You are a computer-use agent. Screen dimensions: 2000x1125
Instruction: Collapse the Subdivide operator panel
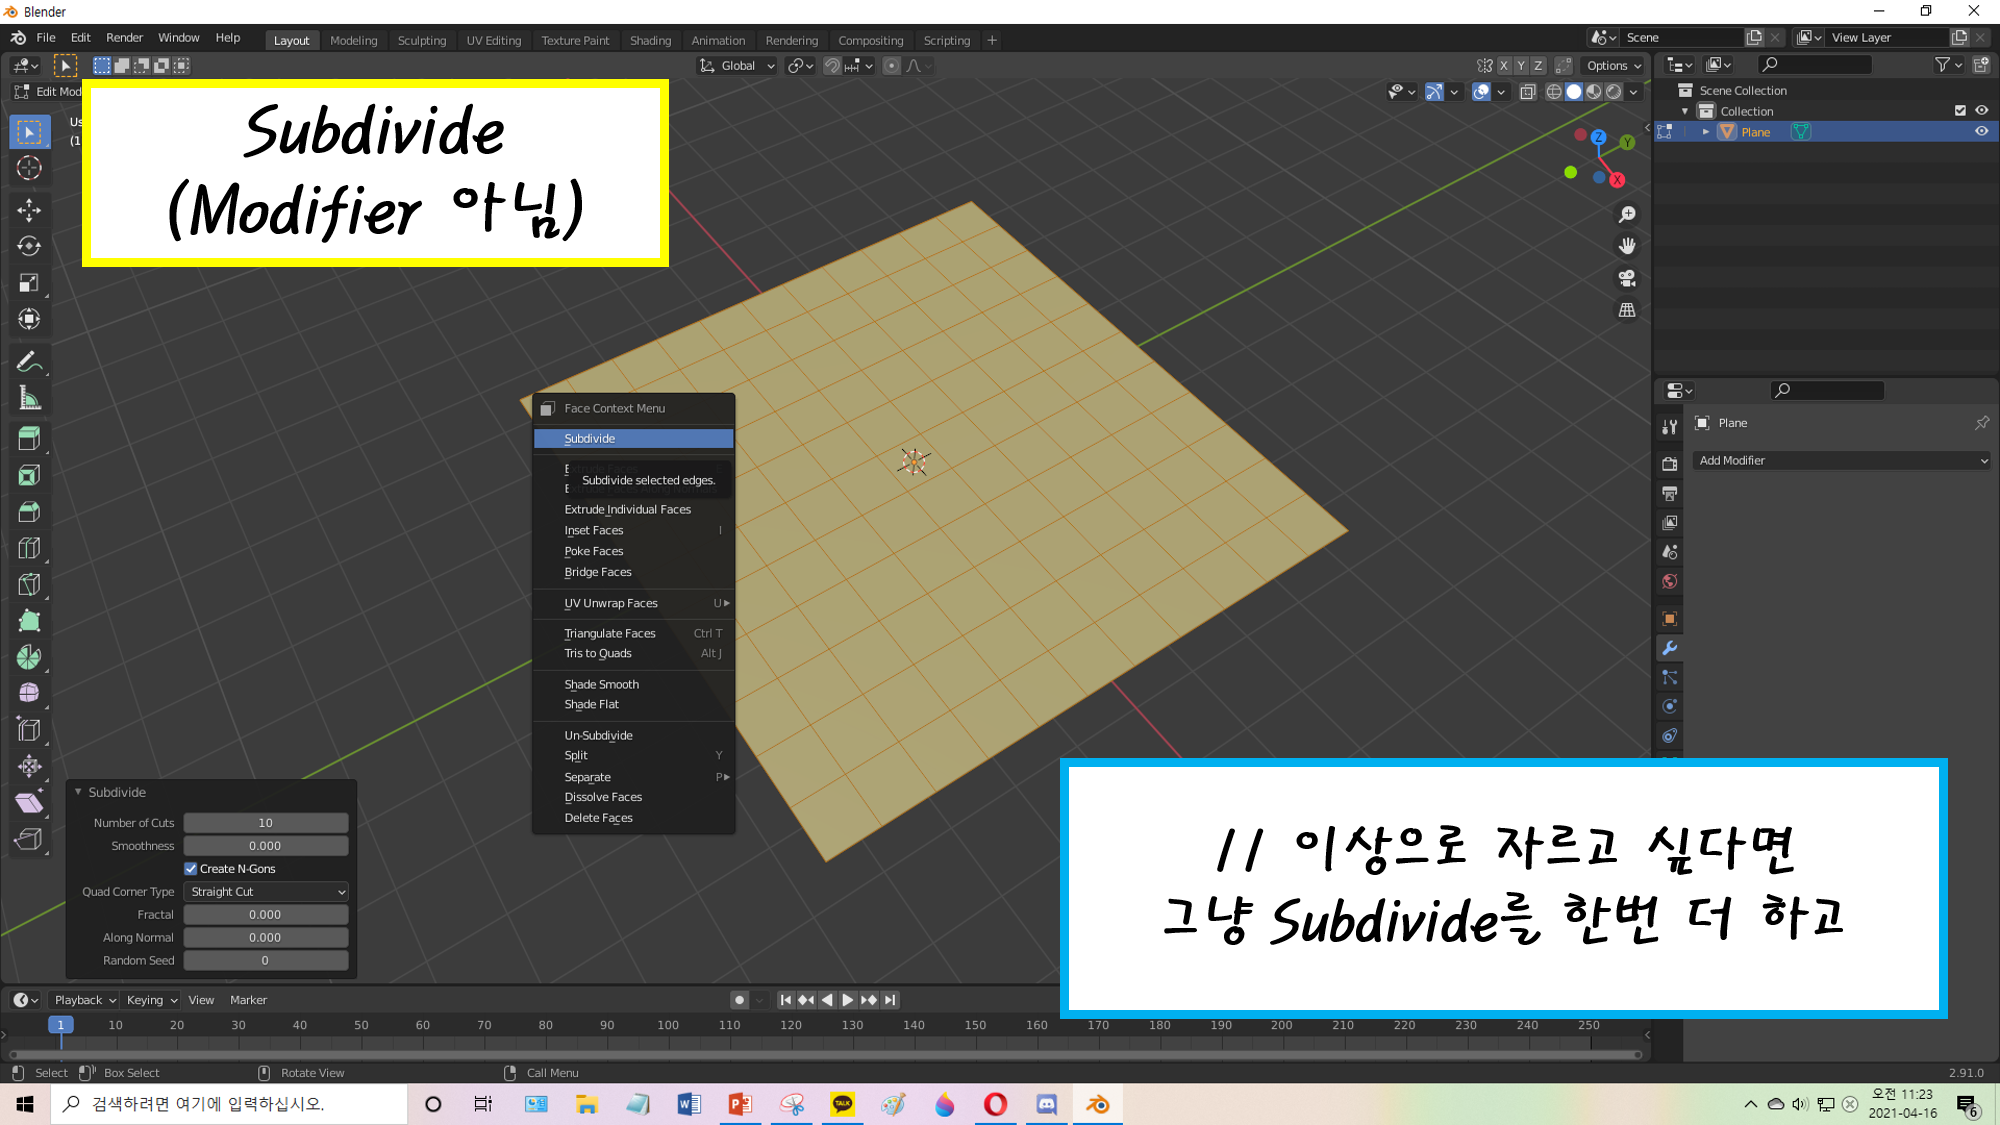coord(78,792)
